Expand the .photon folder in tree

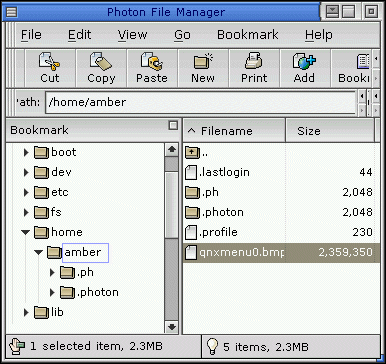(x=52, y=293)
